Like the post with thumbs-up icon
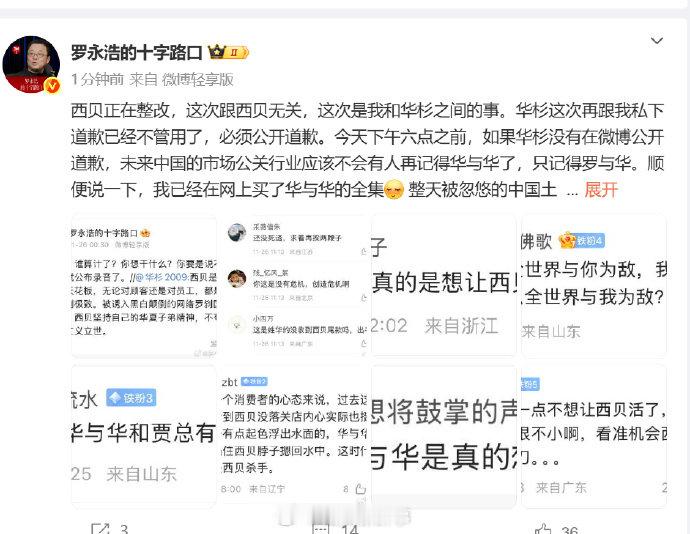 (543, 529)
